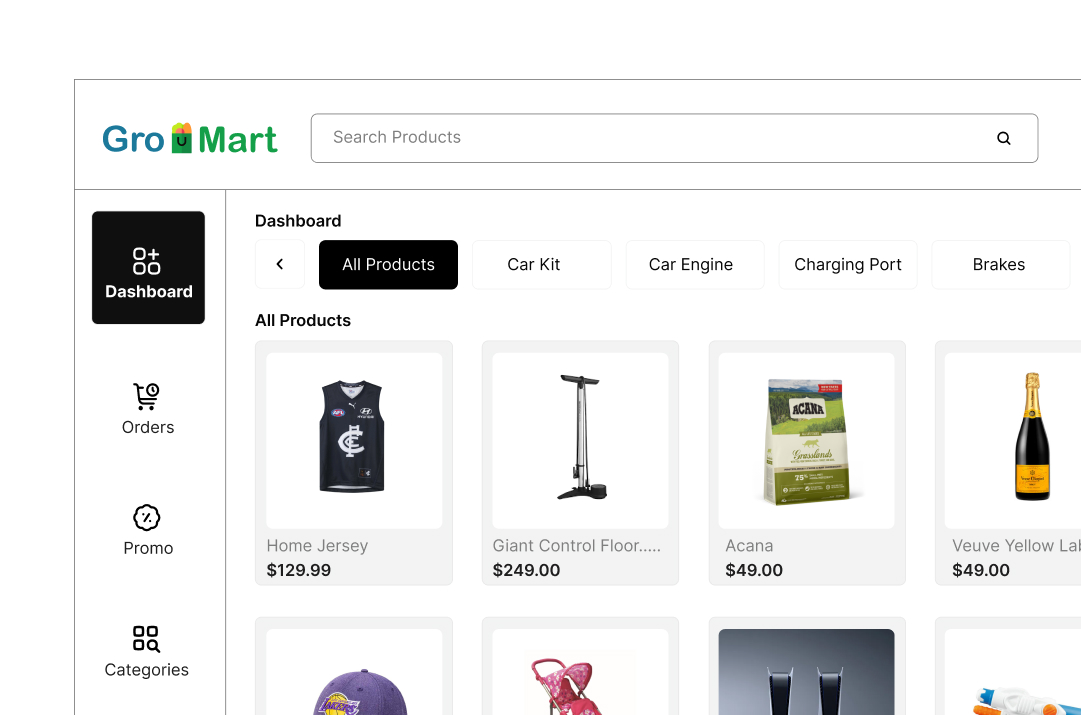Image resolution: width=1081 pixels, height=715 pixels.
Task: Click the search magnifier icon
Action: pos(1004,139)
